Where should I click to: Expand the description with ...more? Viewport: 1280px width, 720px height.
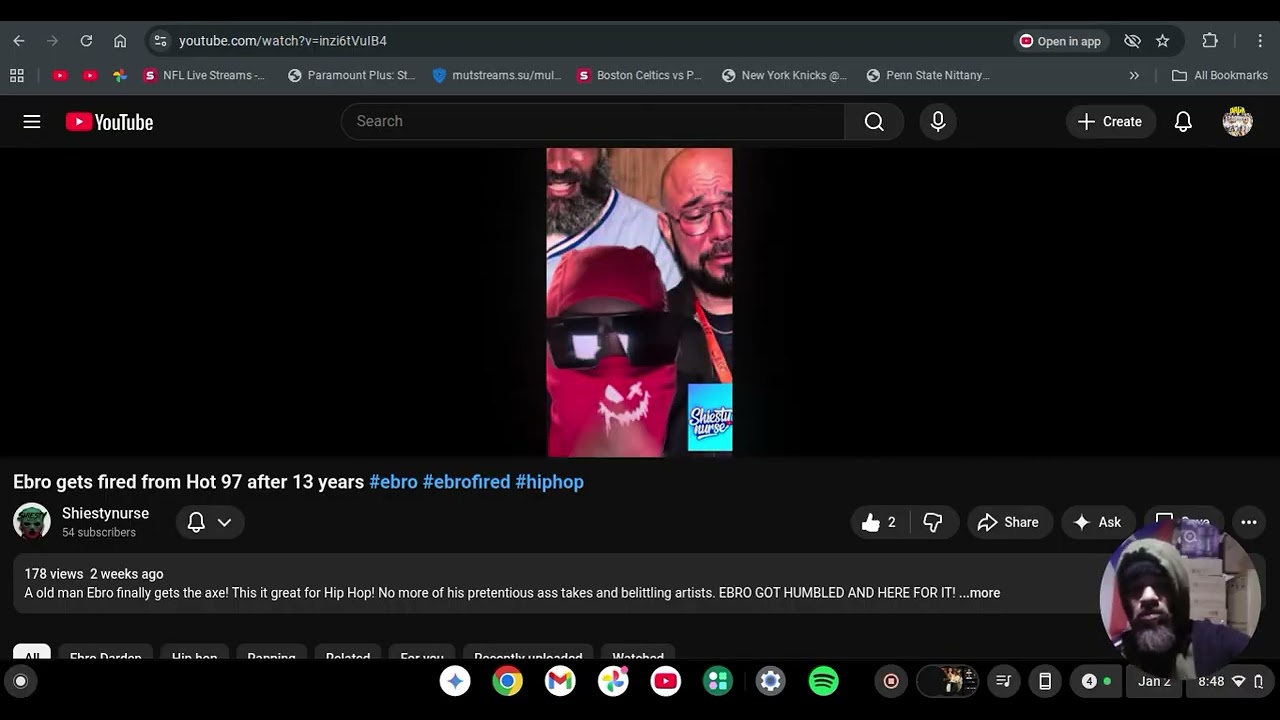[x=980, y=593]
